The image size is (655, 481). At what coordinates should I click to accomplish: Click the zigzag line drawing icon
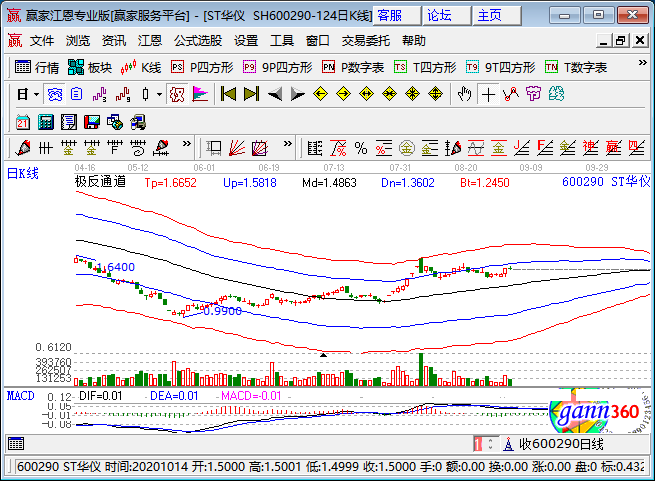pos(511,94)
